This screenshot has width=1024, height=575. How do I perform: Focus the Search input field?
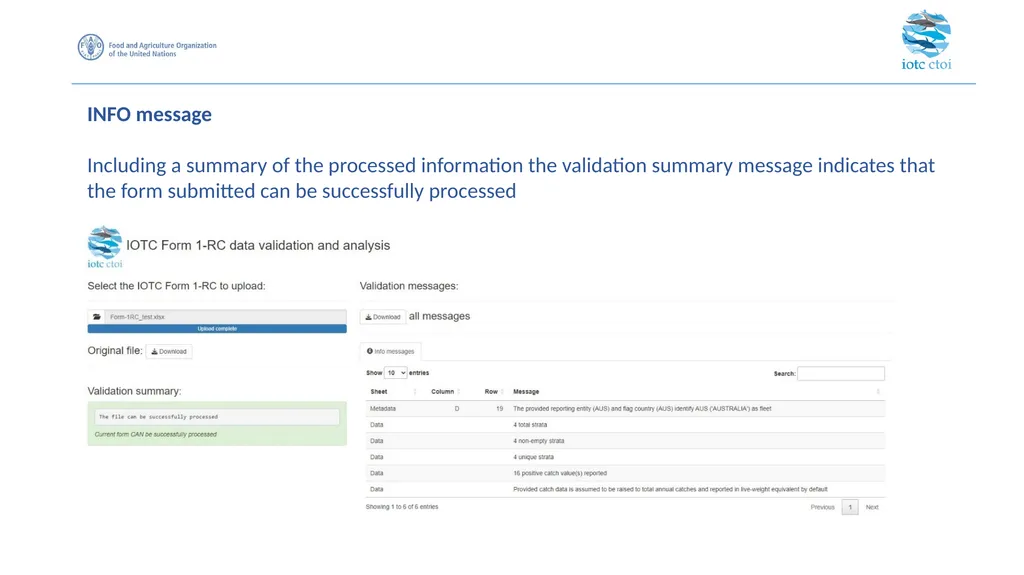point(840,374)
